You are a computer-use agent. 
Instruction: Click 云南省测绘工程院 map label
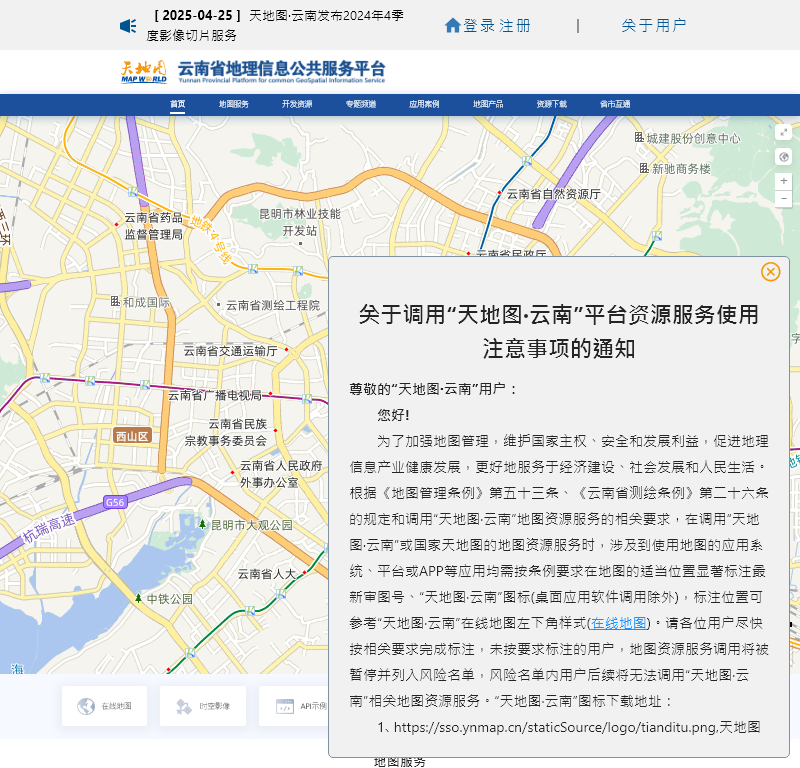point(273,305)
